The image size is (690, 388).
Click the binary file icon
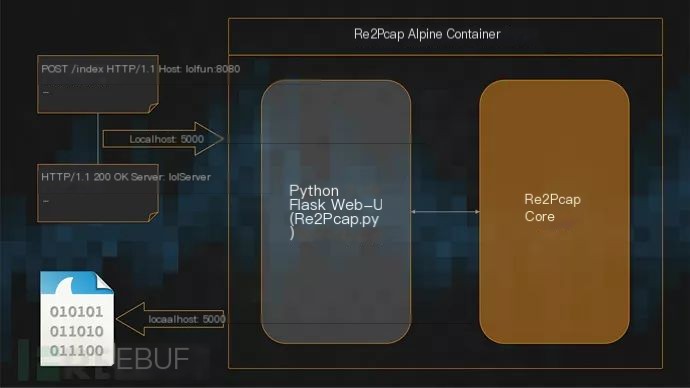point(77,318)
